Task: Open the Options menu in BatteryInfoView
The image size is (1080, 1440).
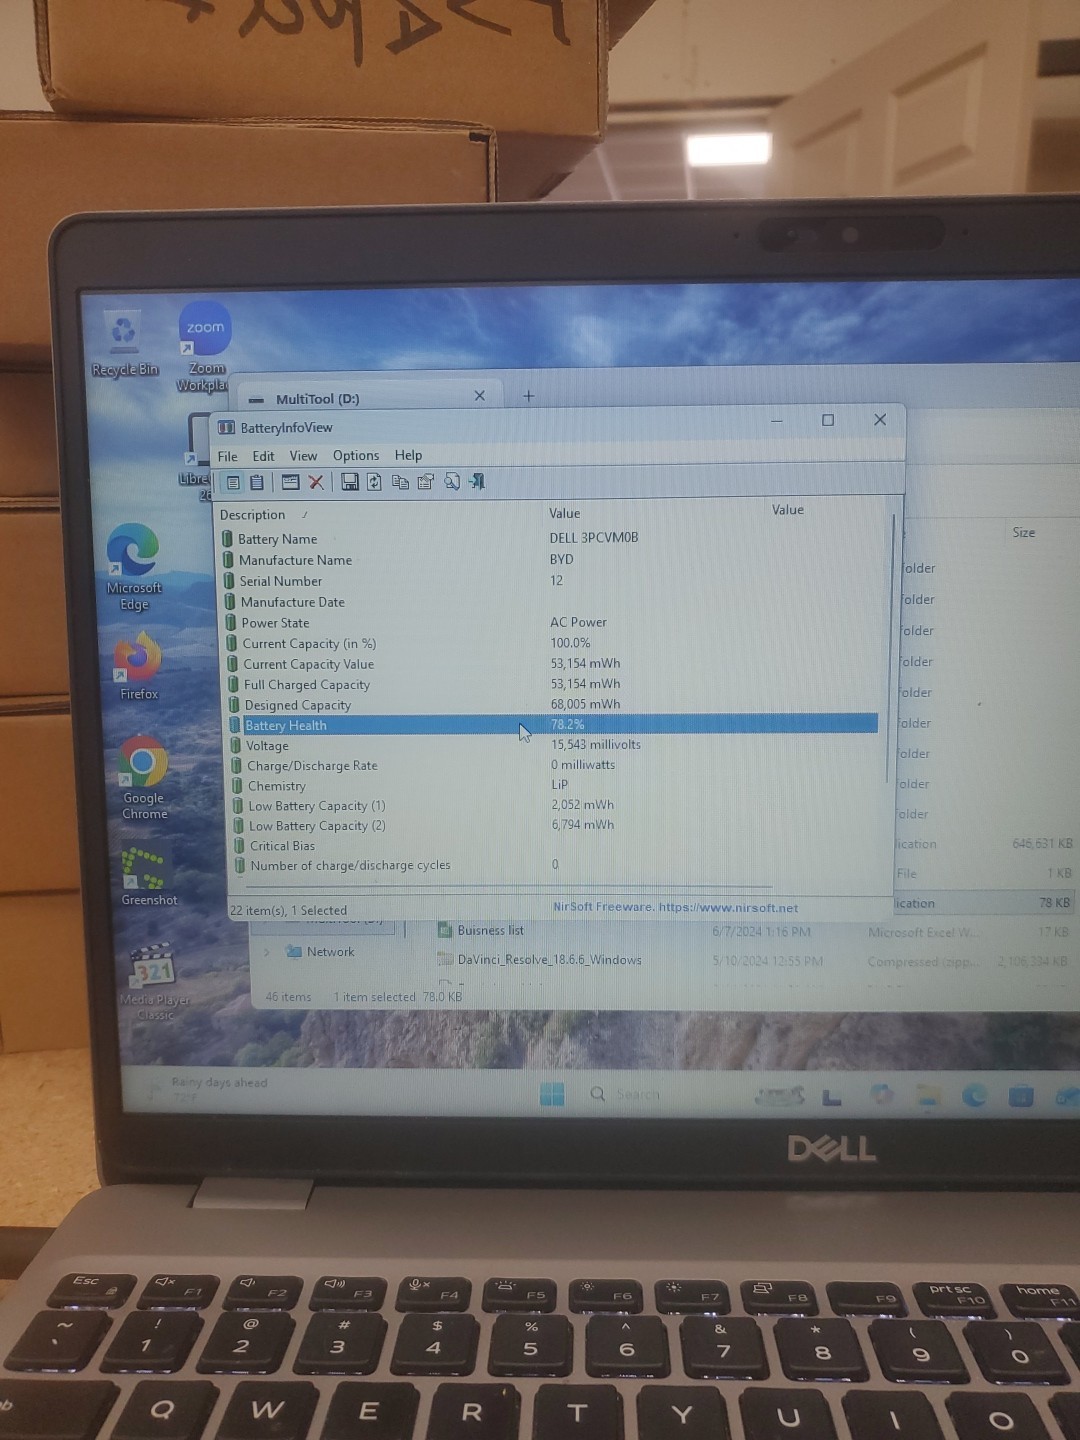Action: [356, 456]
